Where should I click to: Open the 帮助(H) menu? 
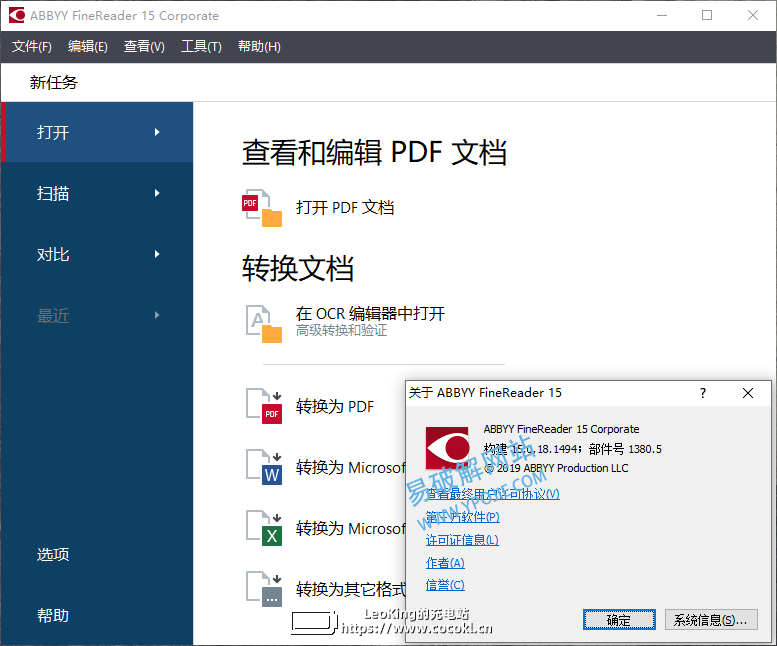(x=259, y=47)
